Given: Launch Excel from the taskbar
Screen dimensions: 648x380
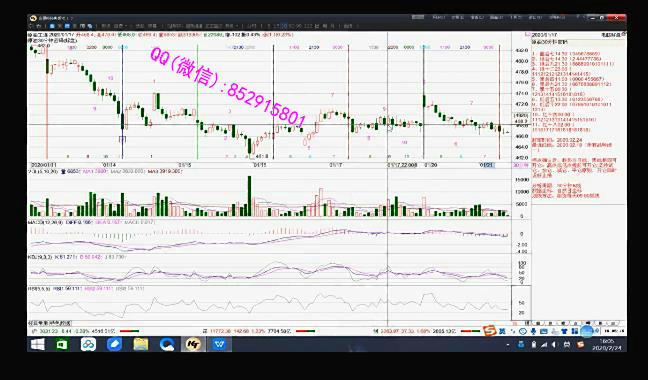Looking at the screenshot, I should pyautogui.click(x=62, y=344).
